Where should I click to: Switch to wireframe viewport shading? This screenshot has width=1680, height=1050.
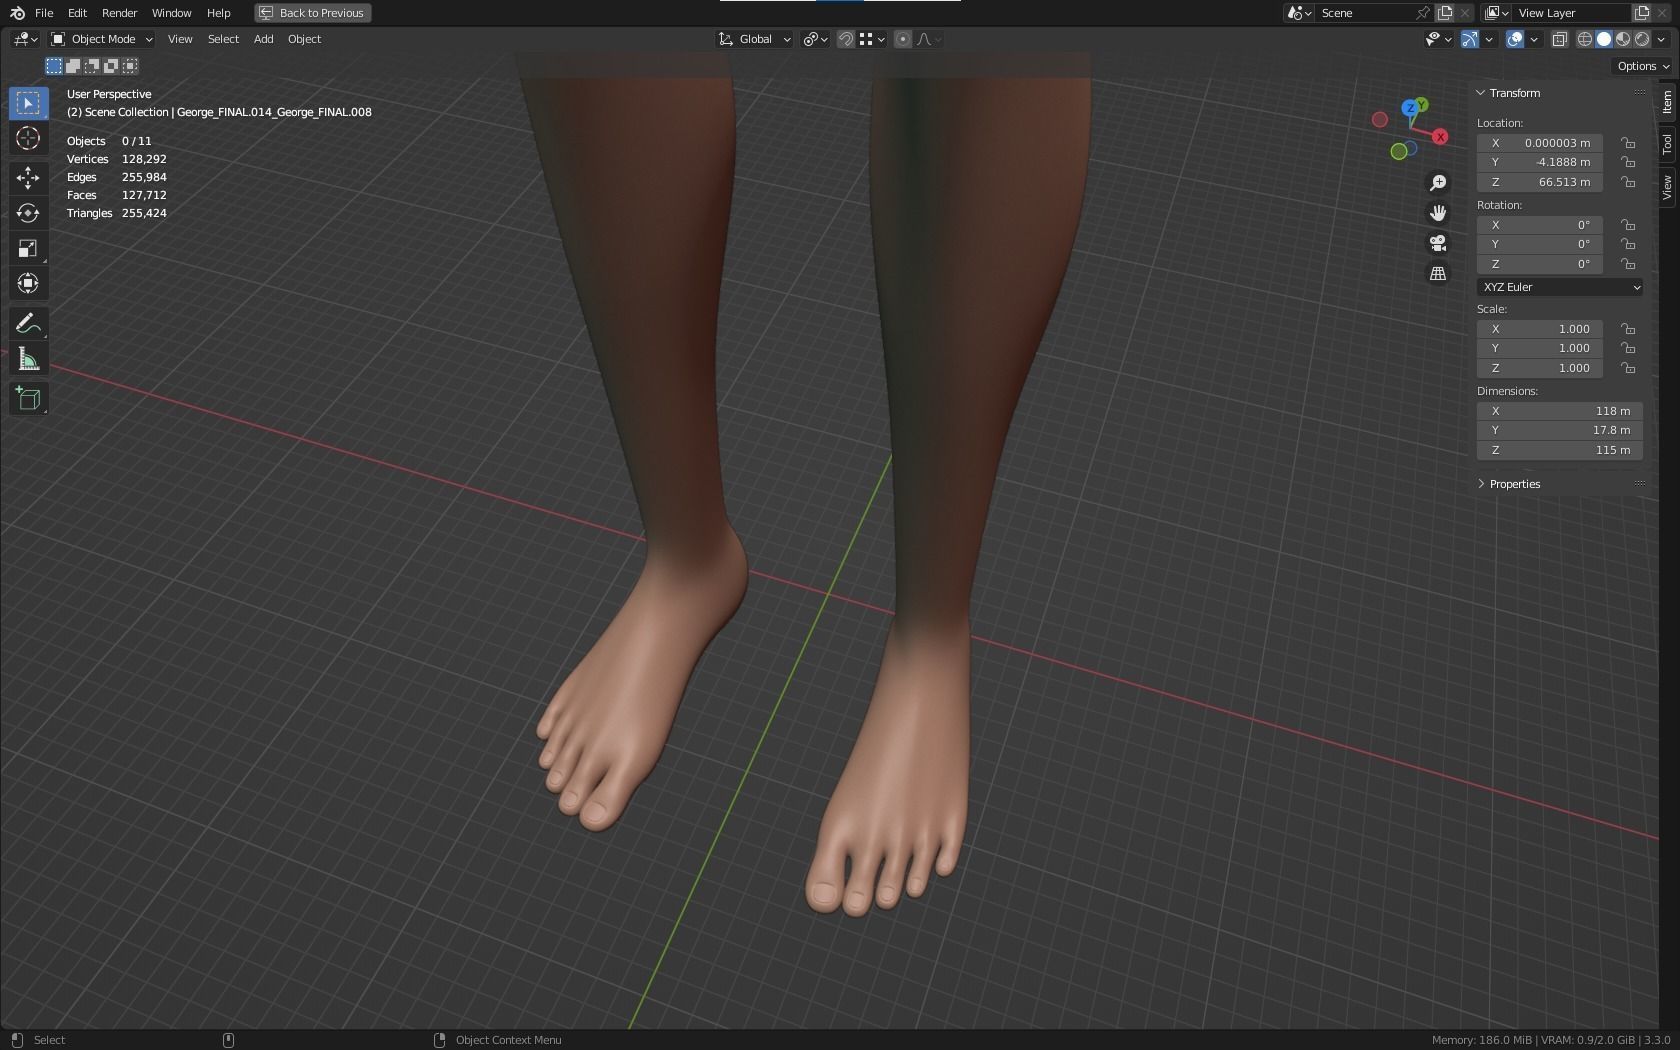point(1585,39)
